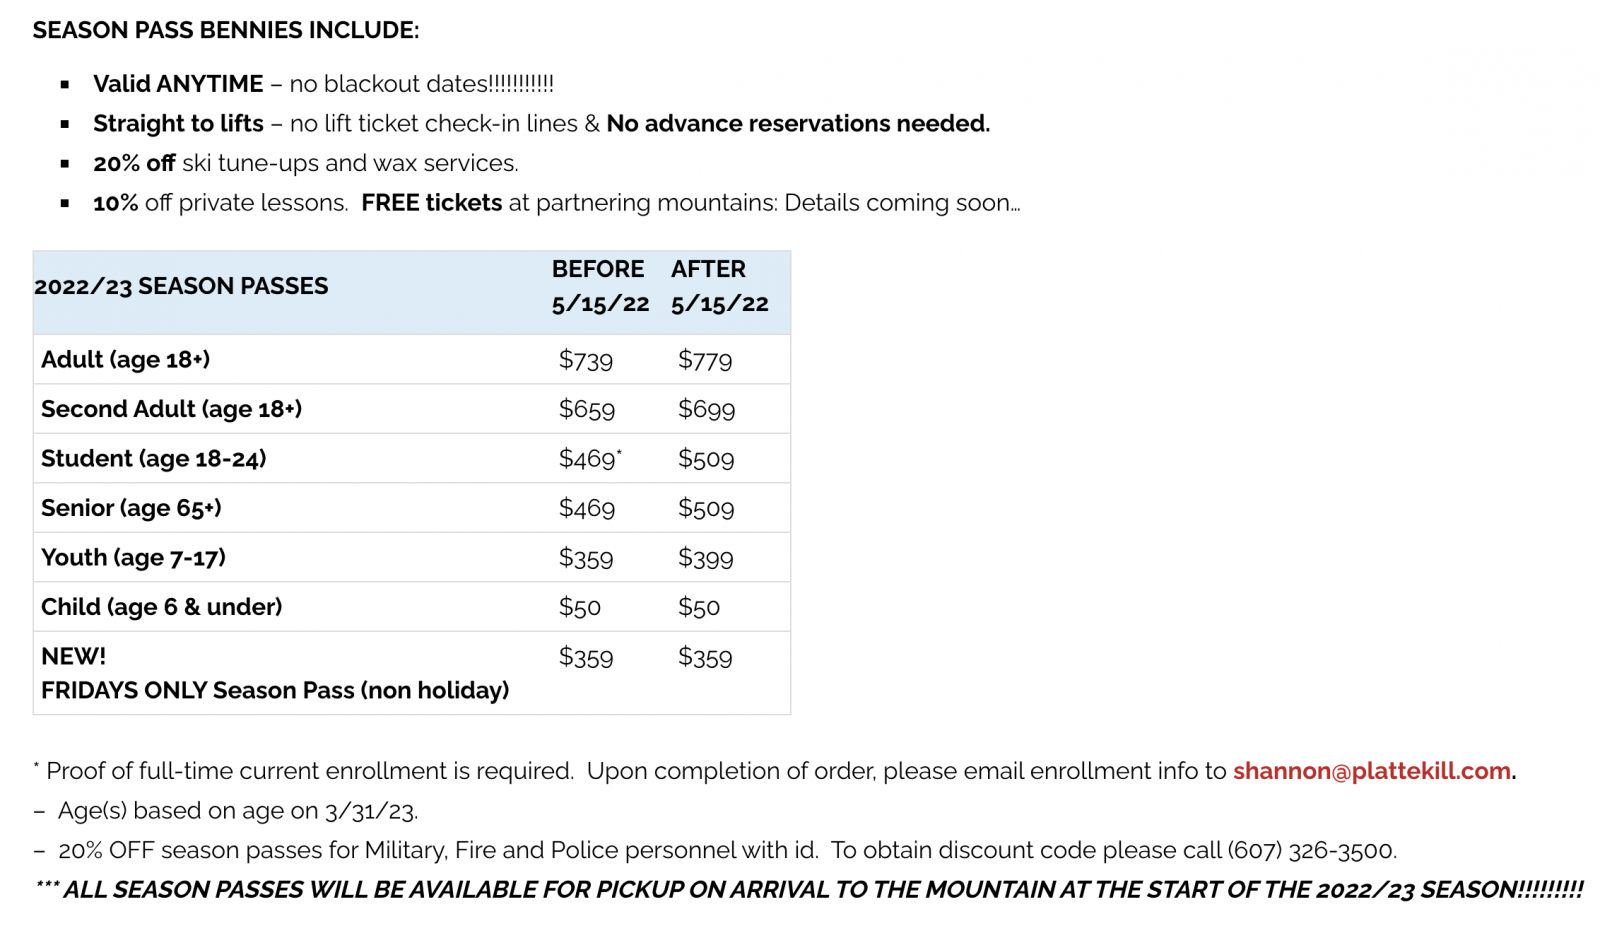Click the Student (age 18-24) row label

(x=153, y=458)
